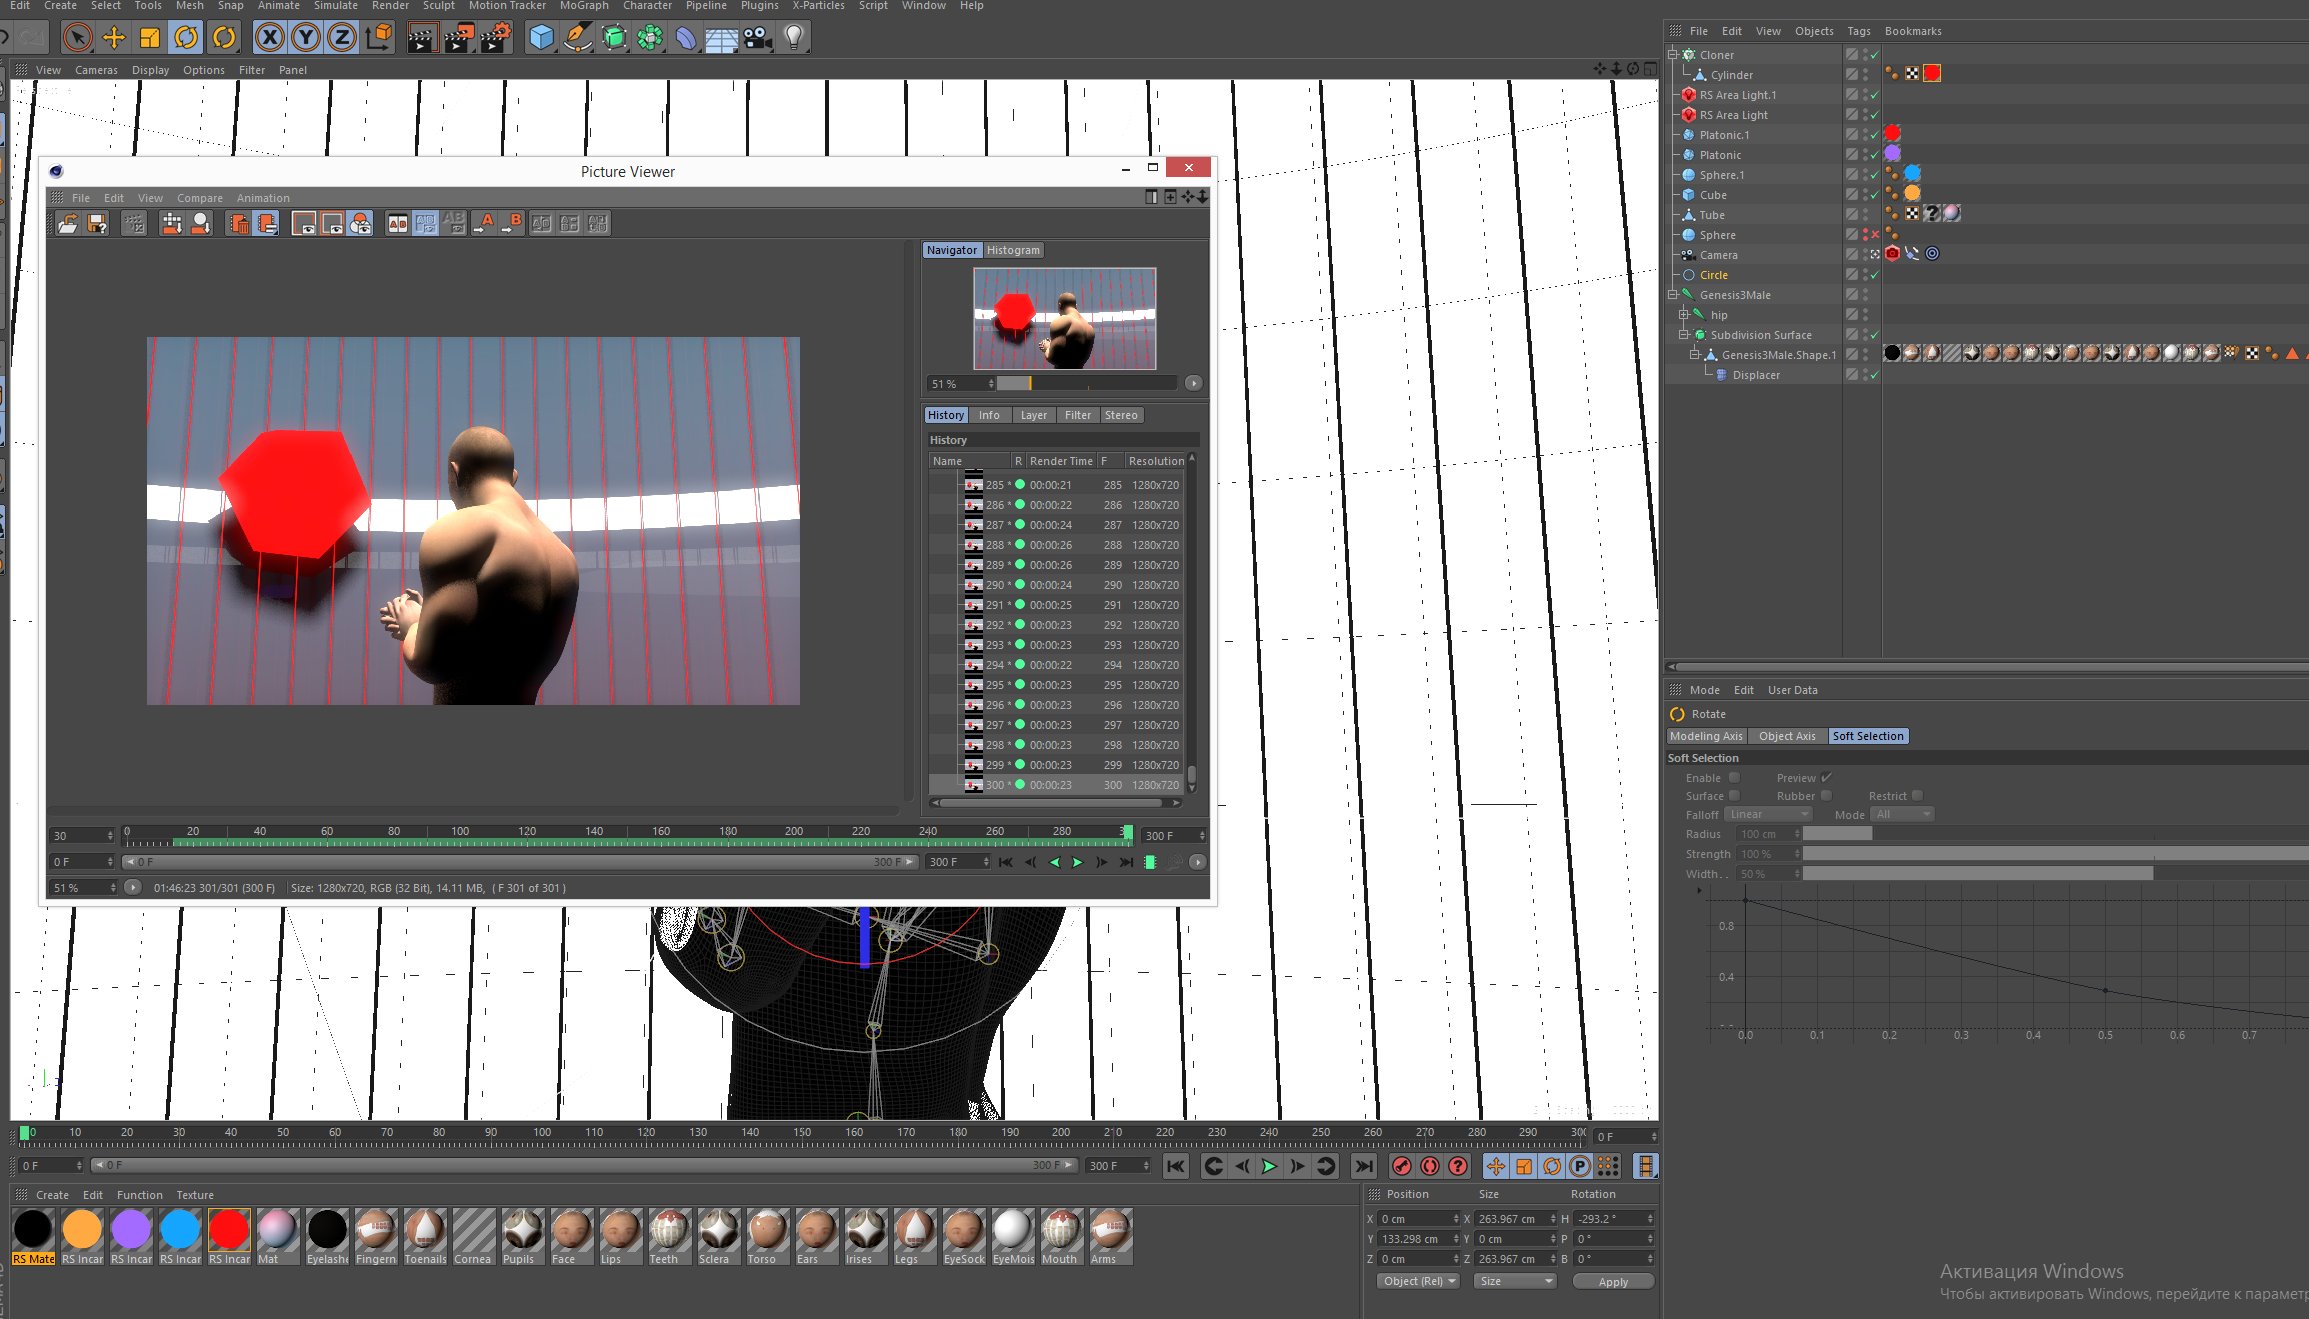Open Size mode dropdown in coordinates

[x=1515, y=1281]
